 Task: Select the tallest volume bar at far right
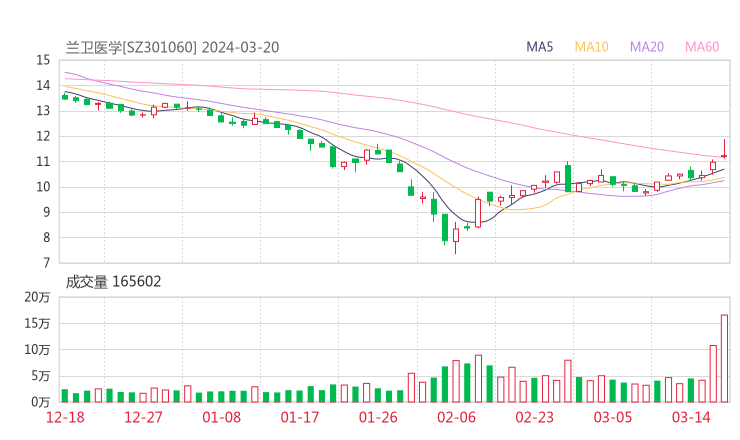click(x=724, y=358)
